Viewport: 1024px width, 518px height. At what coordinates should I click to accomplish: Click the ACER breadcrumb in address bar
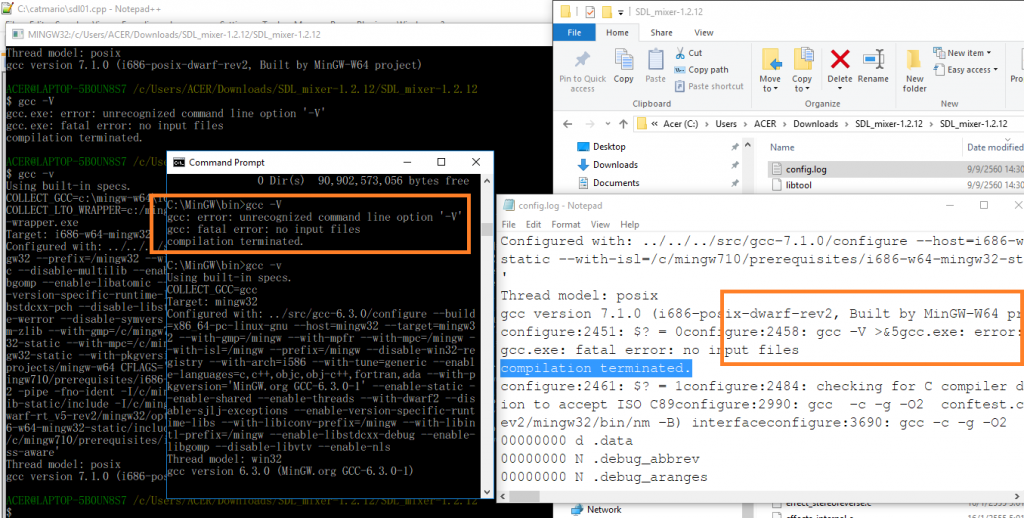click(x=765, y=123)
